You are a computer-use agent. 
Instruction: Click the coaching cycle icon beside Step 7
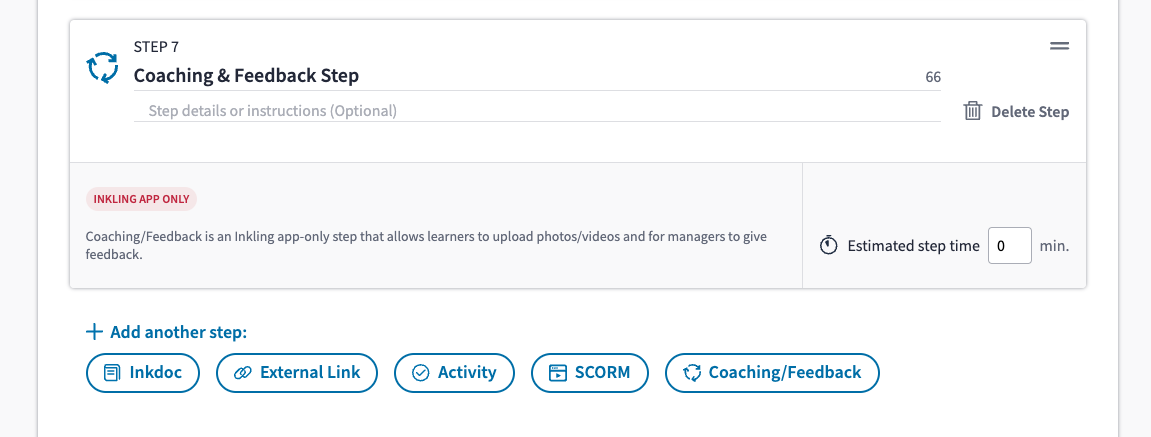pos(102,68)
